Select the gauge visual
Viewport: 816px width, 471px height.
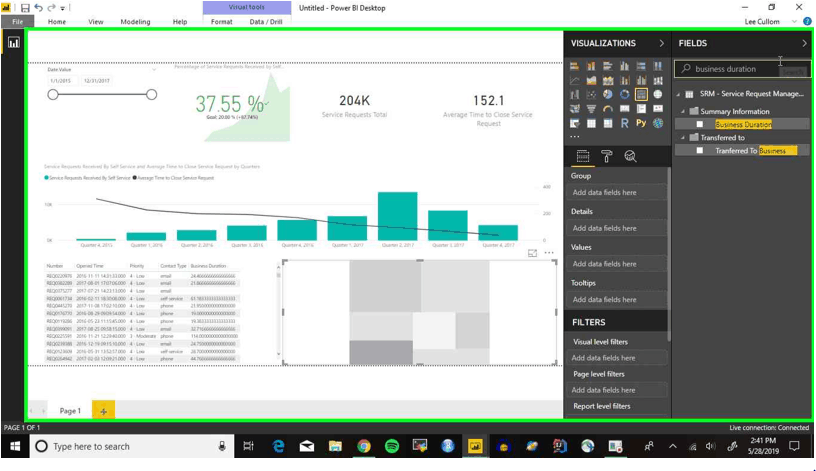(608, 109)
